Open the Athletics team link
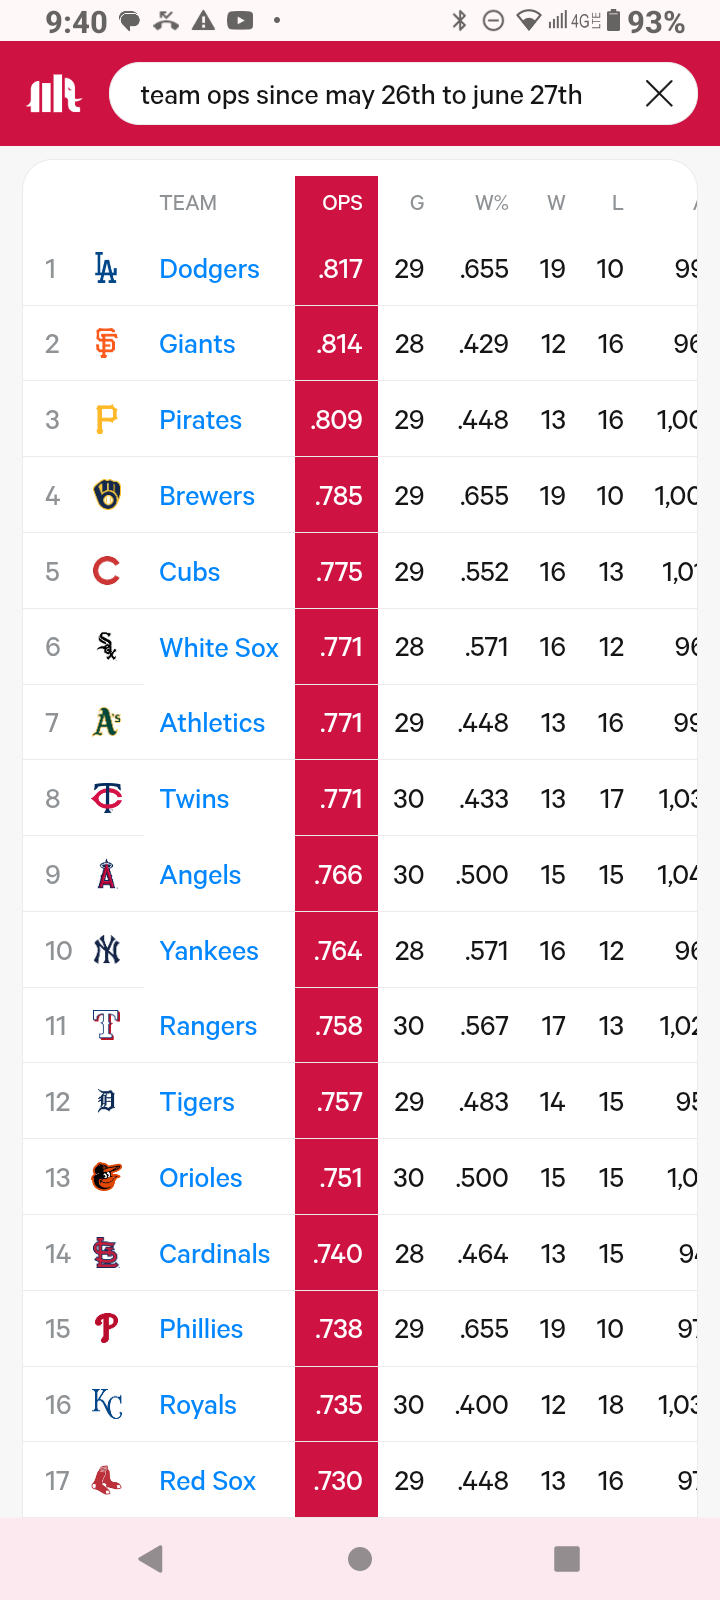 click(212, 723)
